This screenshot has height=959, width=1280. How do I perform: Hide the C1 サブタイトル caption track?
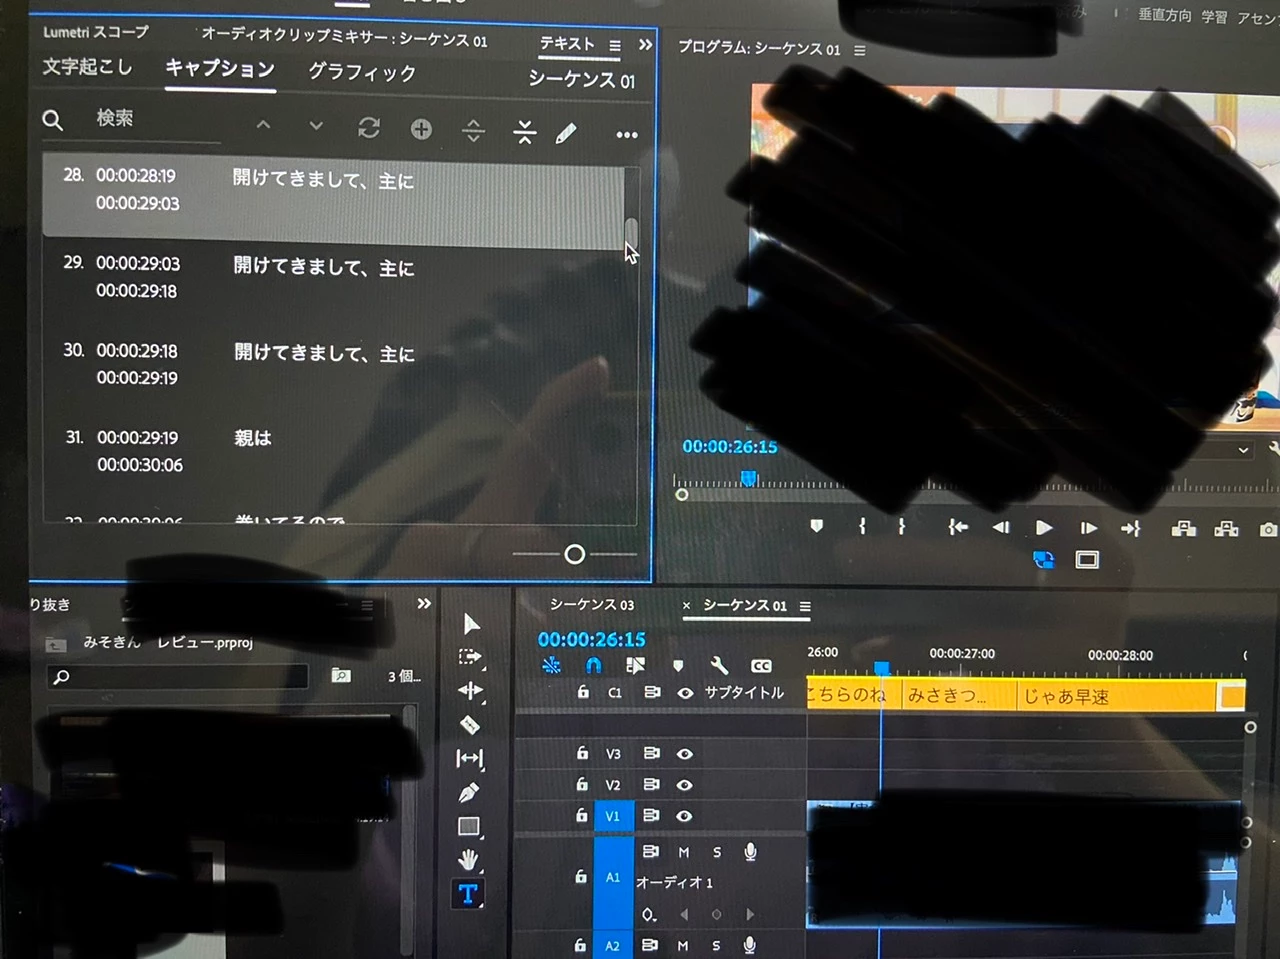(685, 692)
